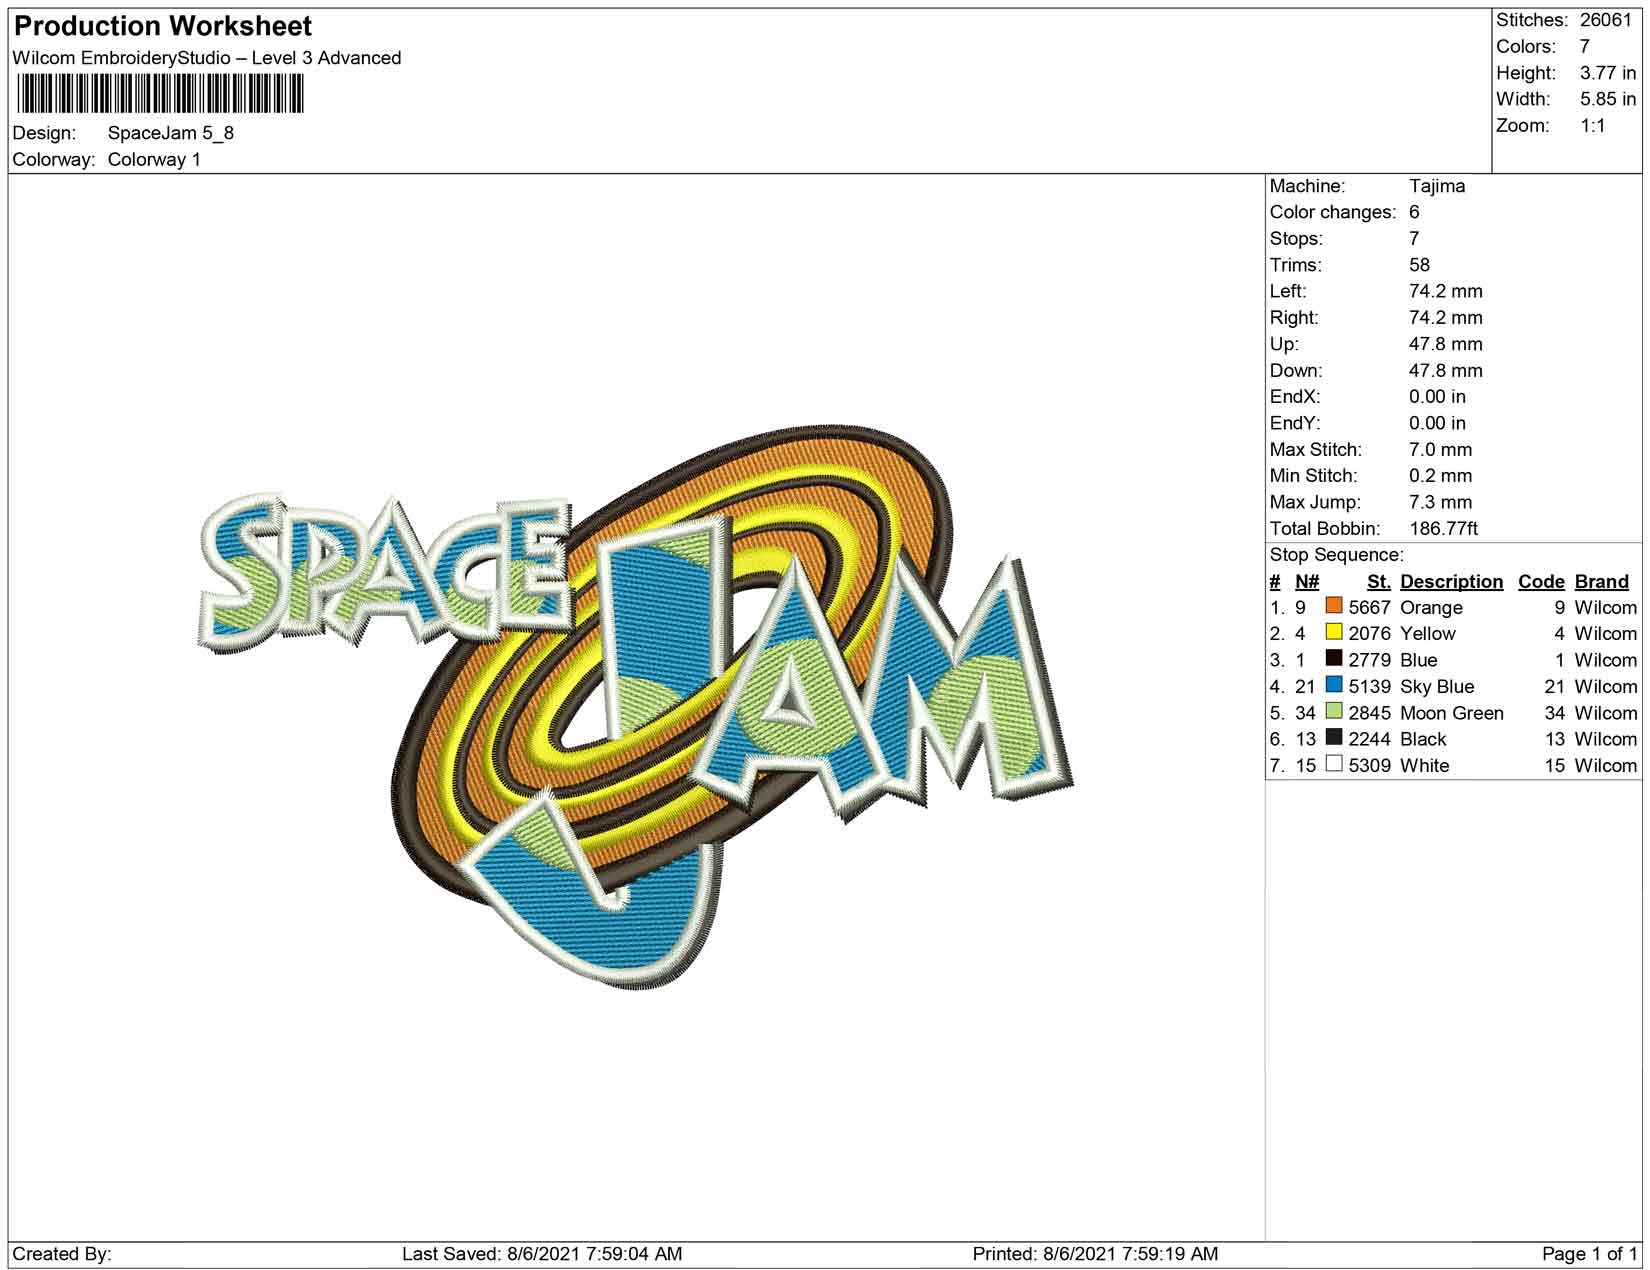Click the Right extent value "74.2 mm"

[x=1446, y=318]
